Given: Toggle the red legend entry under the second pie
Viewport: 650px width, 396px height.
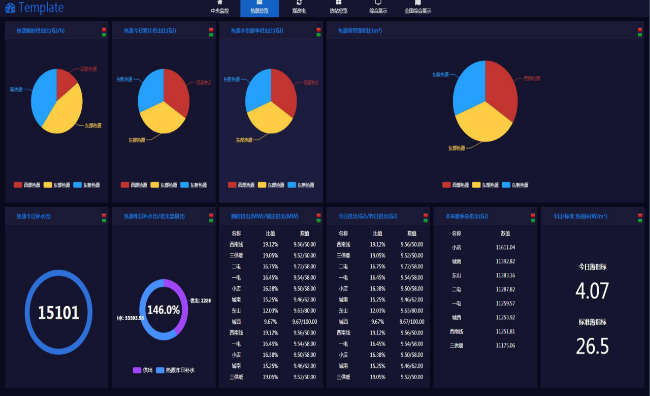Looking at the screenshot, I should pos(134,185).
